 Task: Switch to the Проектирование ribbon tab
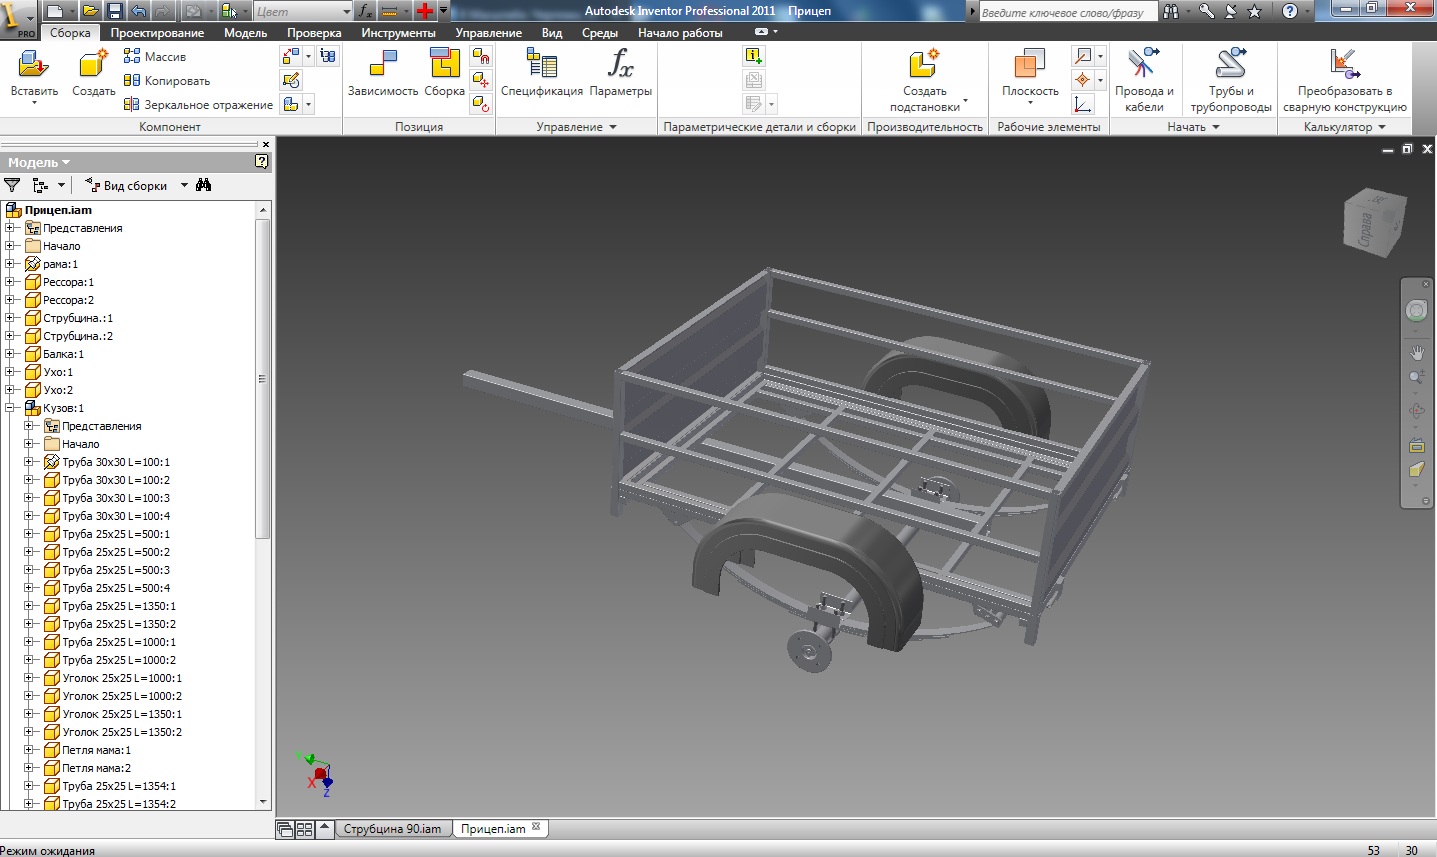click(x=157, y=32)
